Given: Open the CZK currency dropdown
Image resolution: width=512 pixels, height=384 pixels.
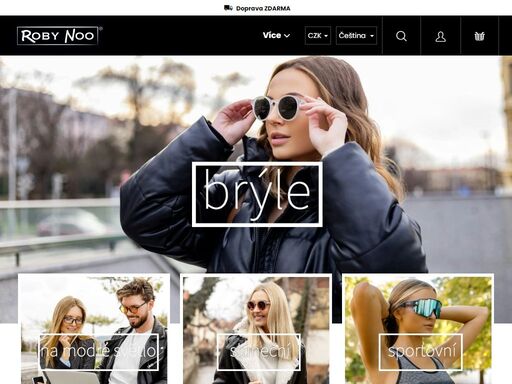Looking at the screenshot, I should (x=318, y=35).
